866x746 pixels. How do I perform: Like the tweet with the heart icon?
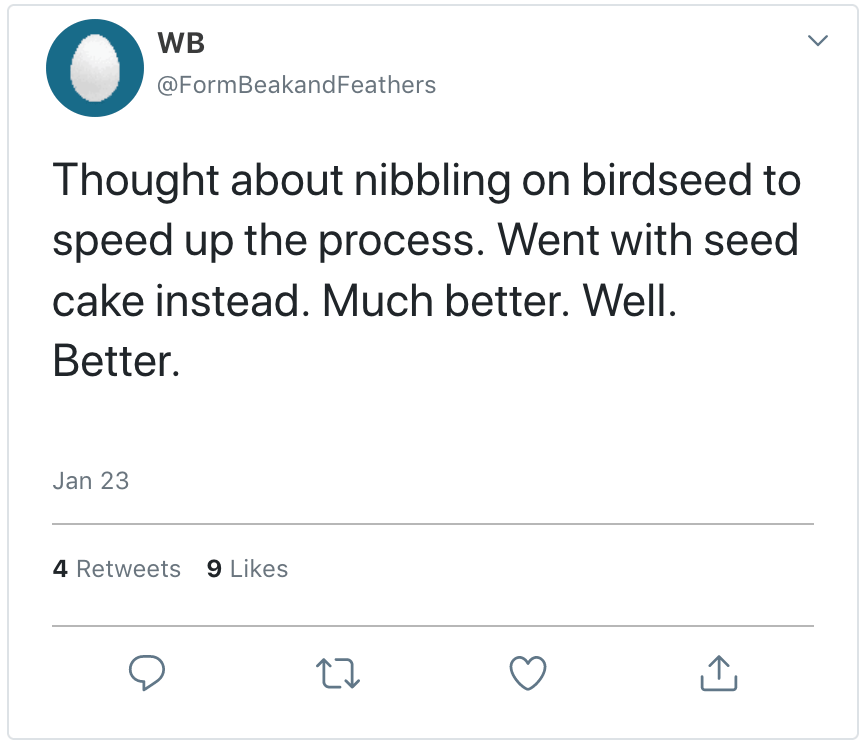[528, 673]
